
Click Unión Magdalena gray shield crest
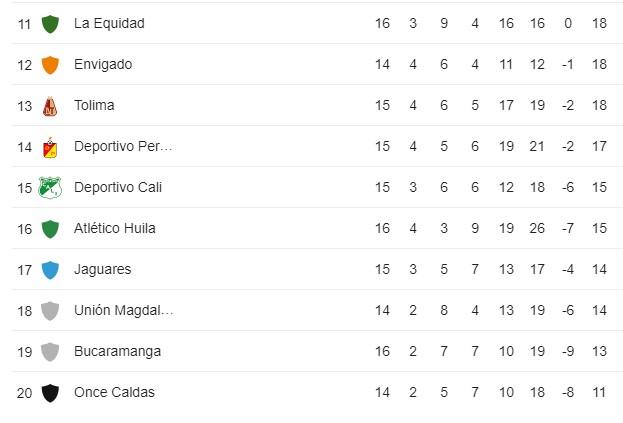pyautogui.click(x=50, y=311)
